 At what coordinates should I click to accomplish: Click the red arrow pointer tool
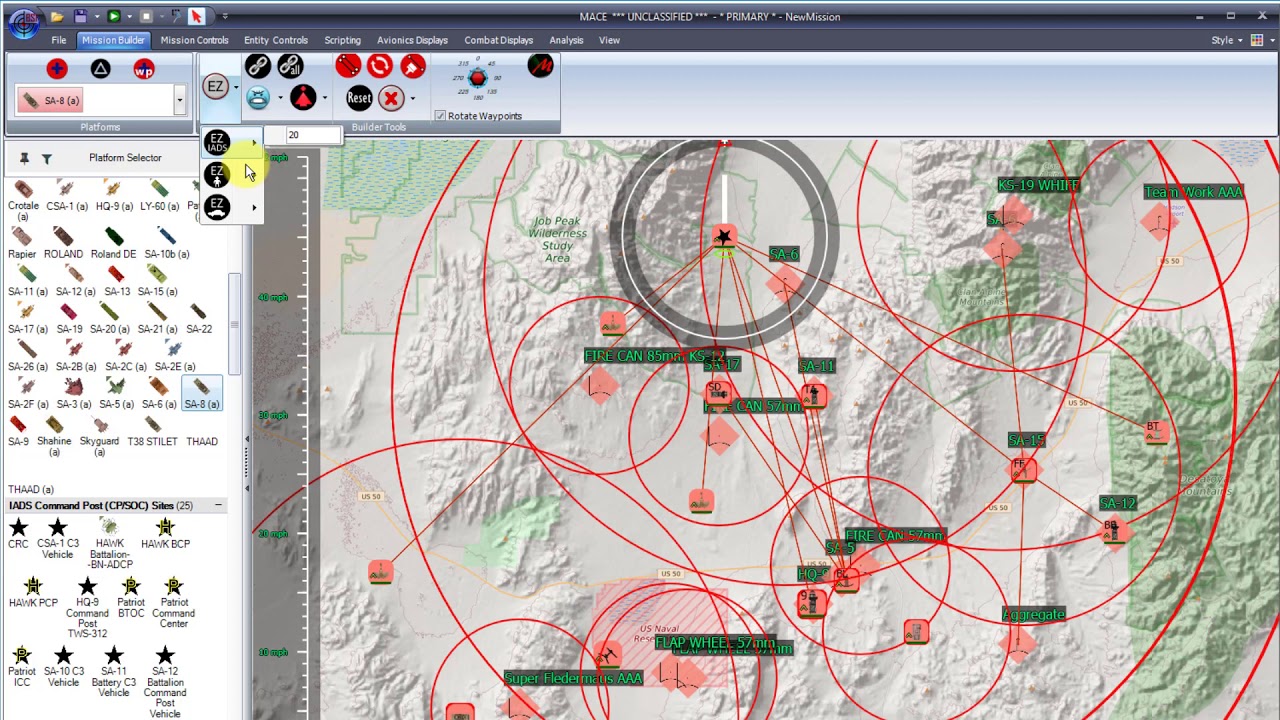point(196,16)
